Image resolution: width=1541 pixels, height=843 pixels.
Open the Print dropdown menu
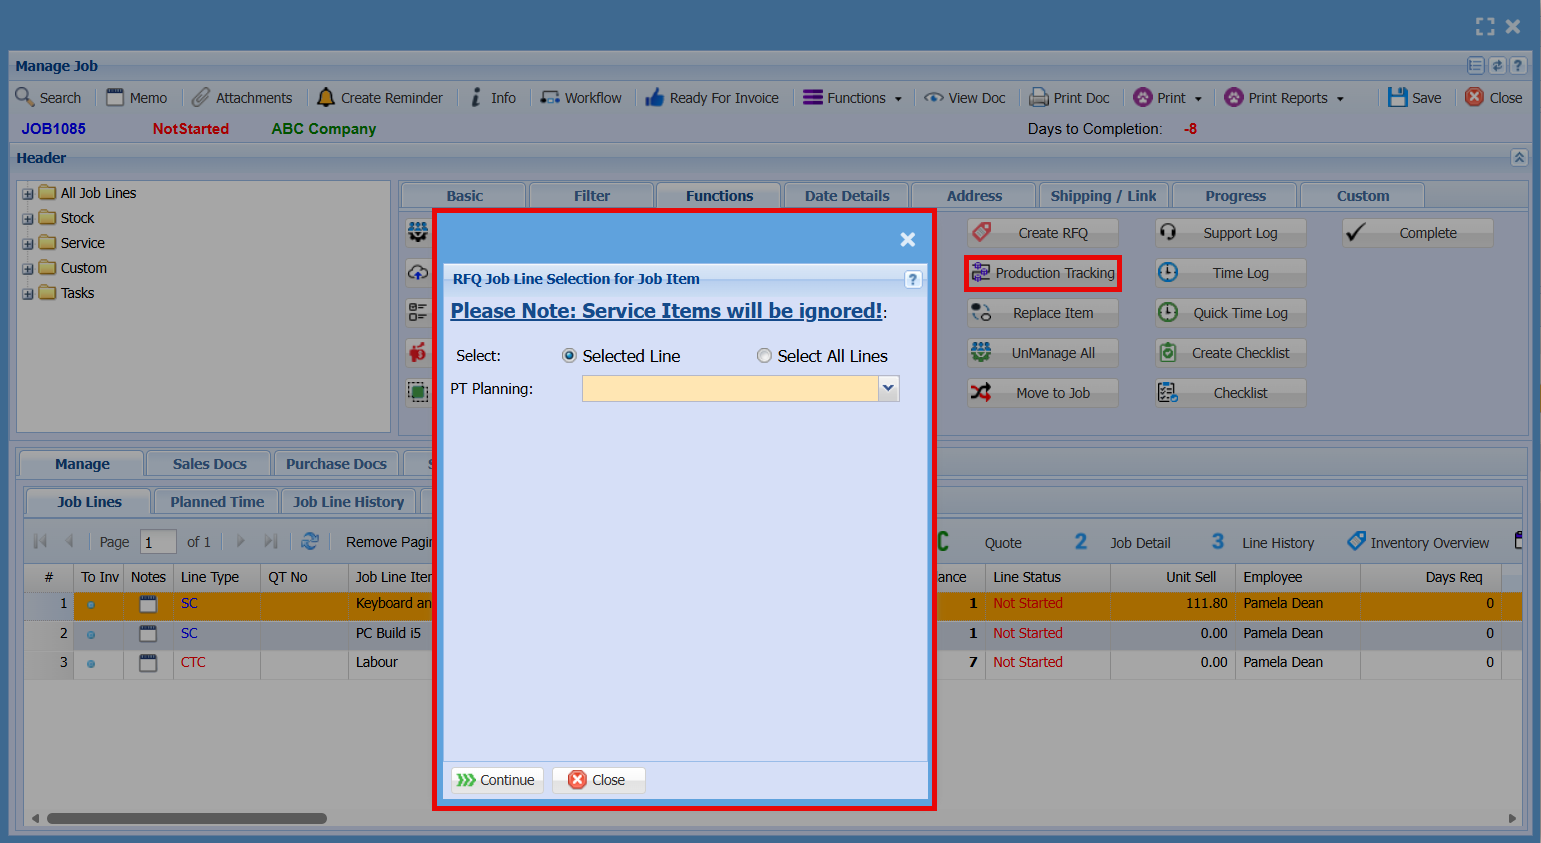pyautogui.click(x=1168, y=97)
